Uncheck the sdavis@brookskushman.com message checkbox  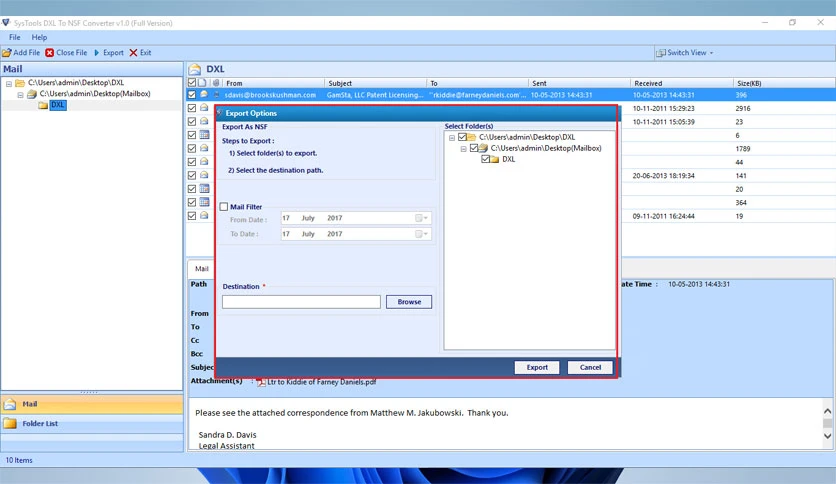[x=192, y=95]
